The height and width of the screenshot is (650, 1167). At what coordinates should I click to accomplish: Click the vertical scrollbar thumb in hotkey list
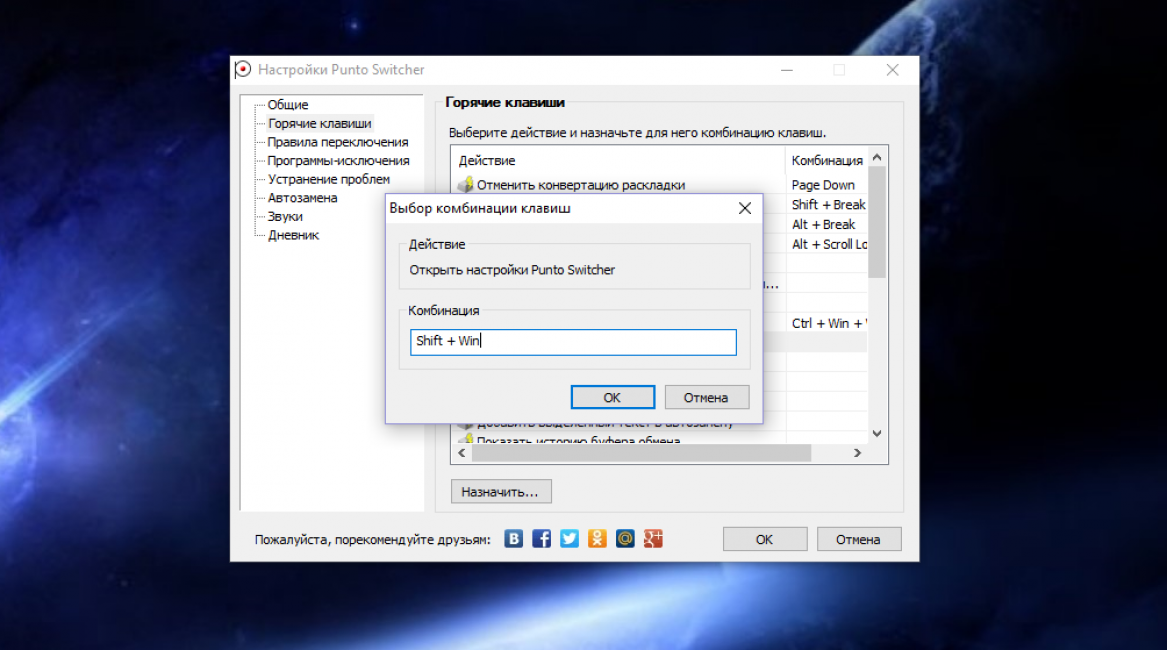click(x=877, y=222)
